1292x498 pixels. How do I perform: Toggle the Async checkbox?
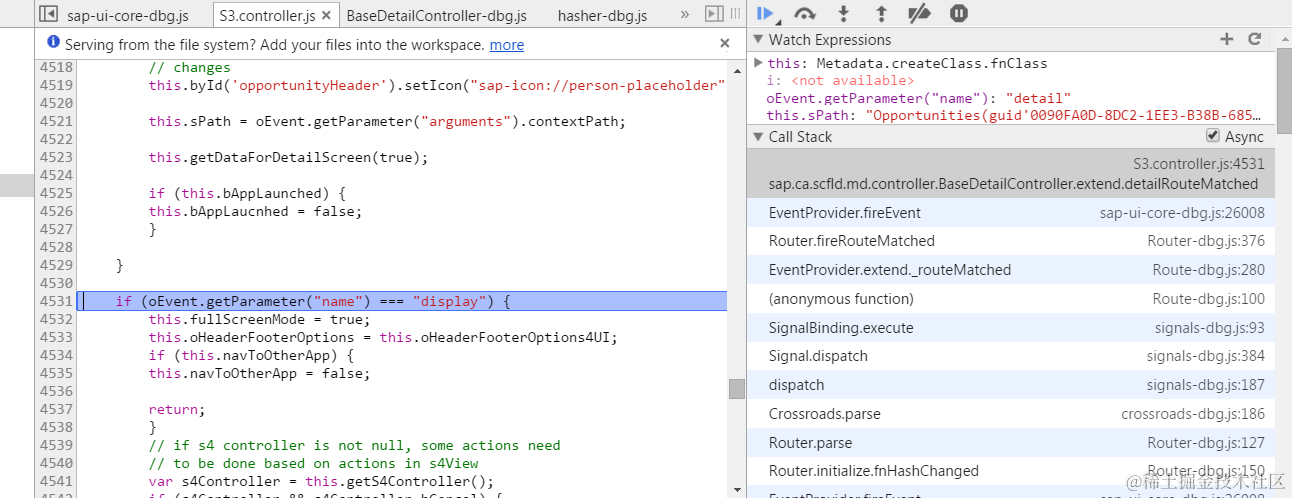[x=1213, y=136]
